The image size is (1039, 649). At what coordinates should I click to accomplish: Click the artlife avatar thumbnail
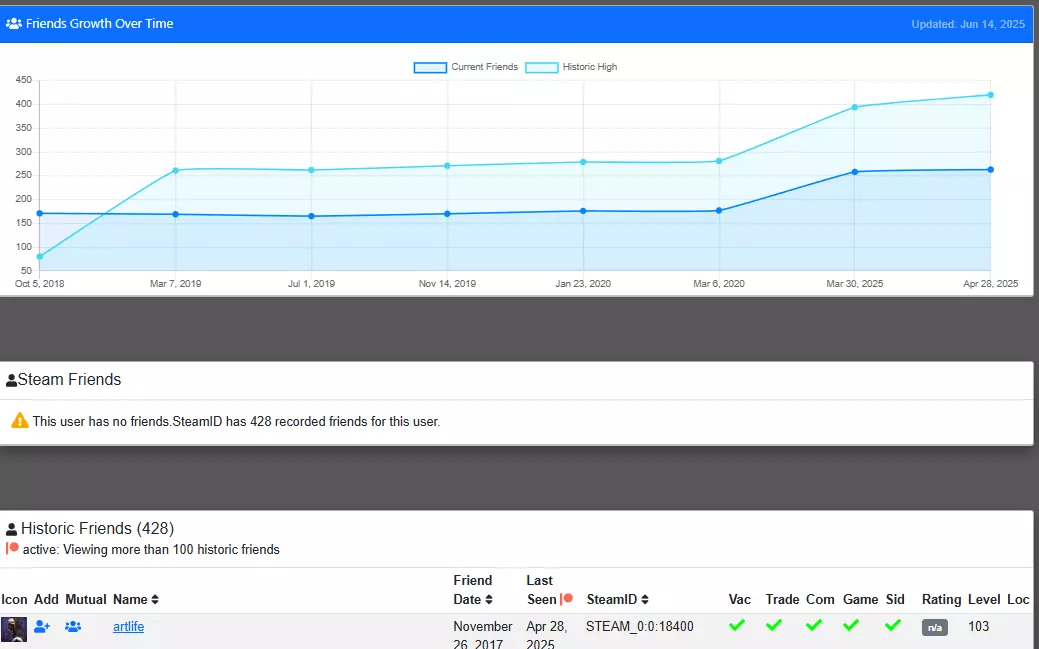pyautogui.click(x=14, y=629)
